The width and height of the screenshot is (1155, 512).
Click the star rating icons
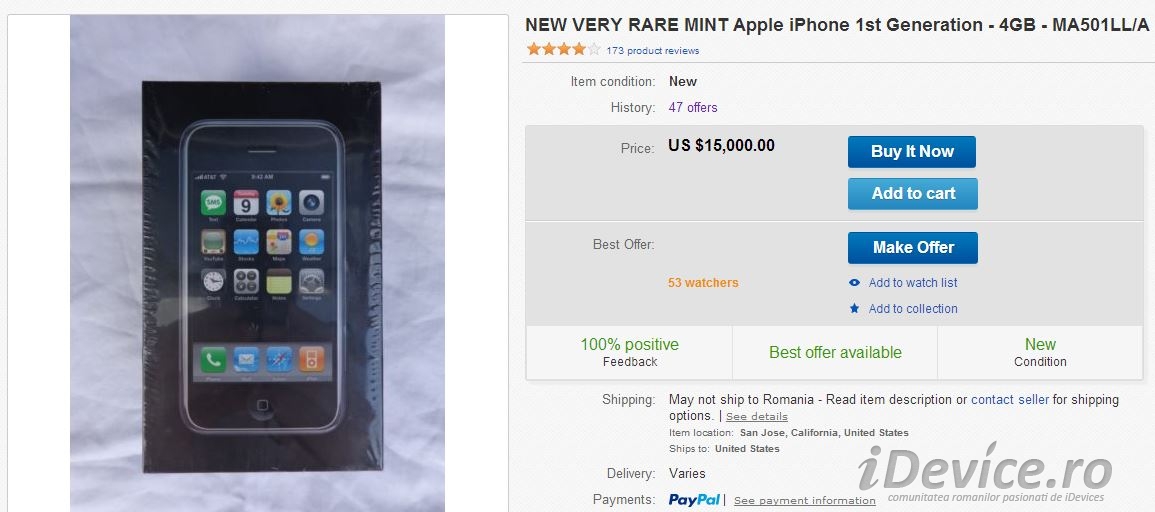click(x=563, y=49)
